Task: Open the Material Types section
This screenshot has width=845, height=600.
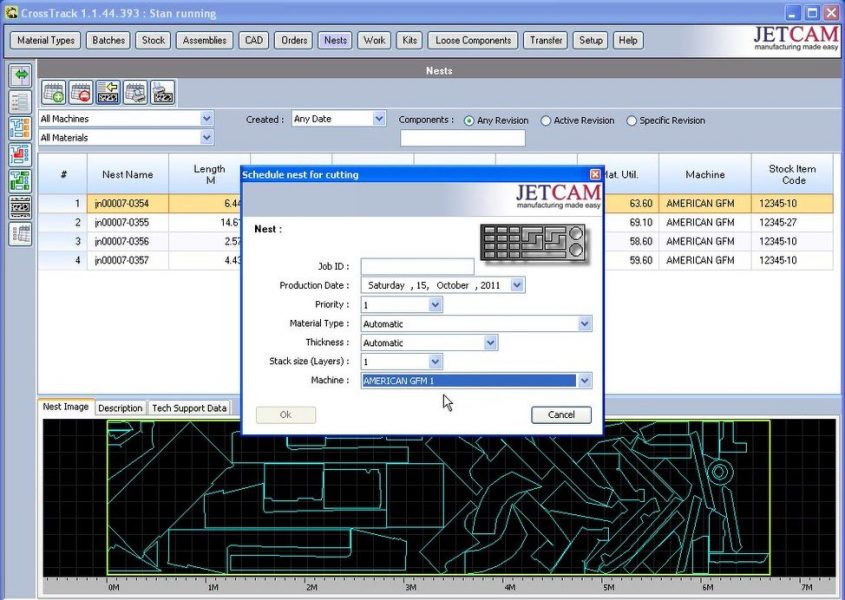Action: pyautogui.click(x=46, y=40)
